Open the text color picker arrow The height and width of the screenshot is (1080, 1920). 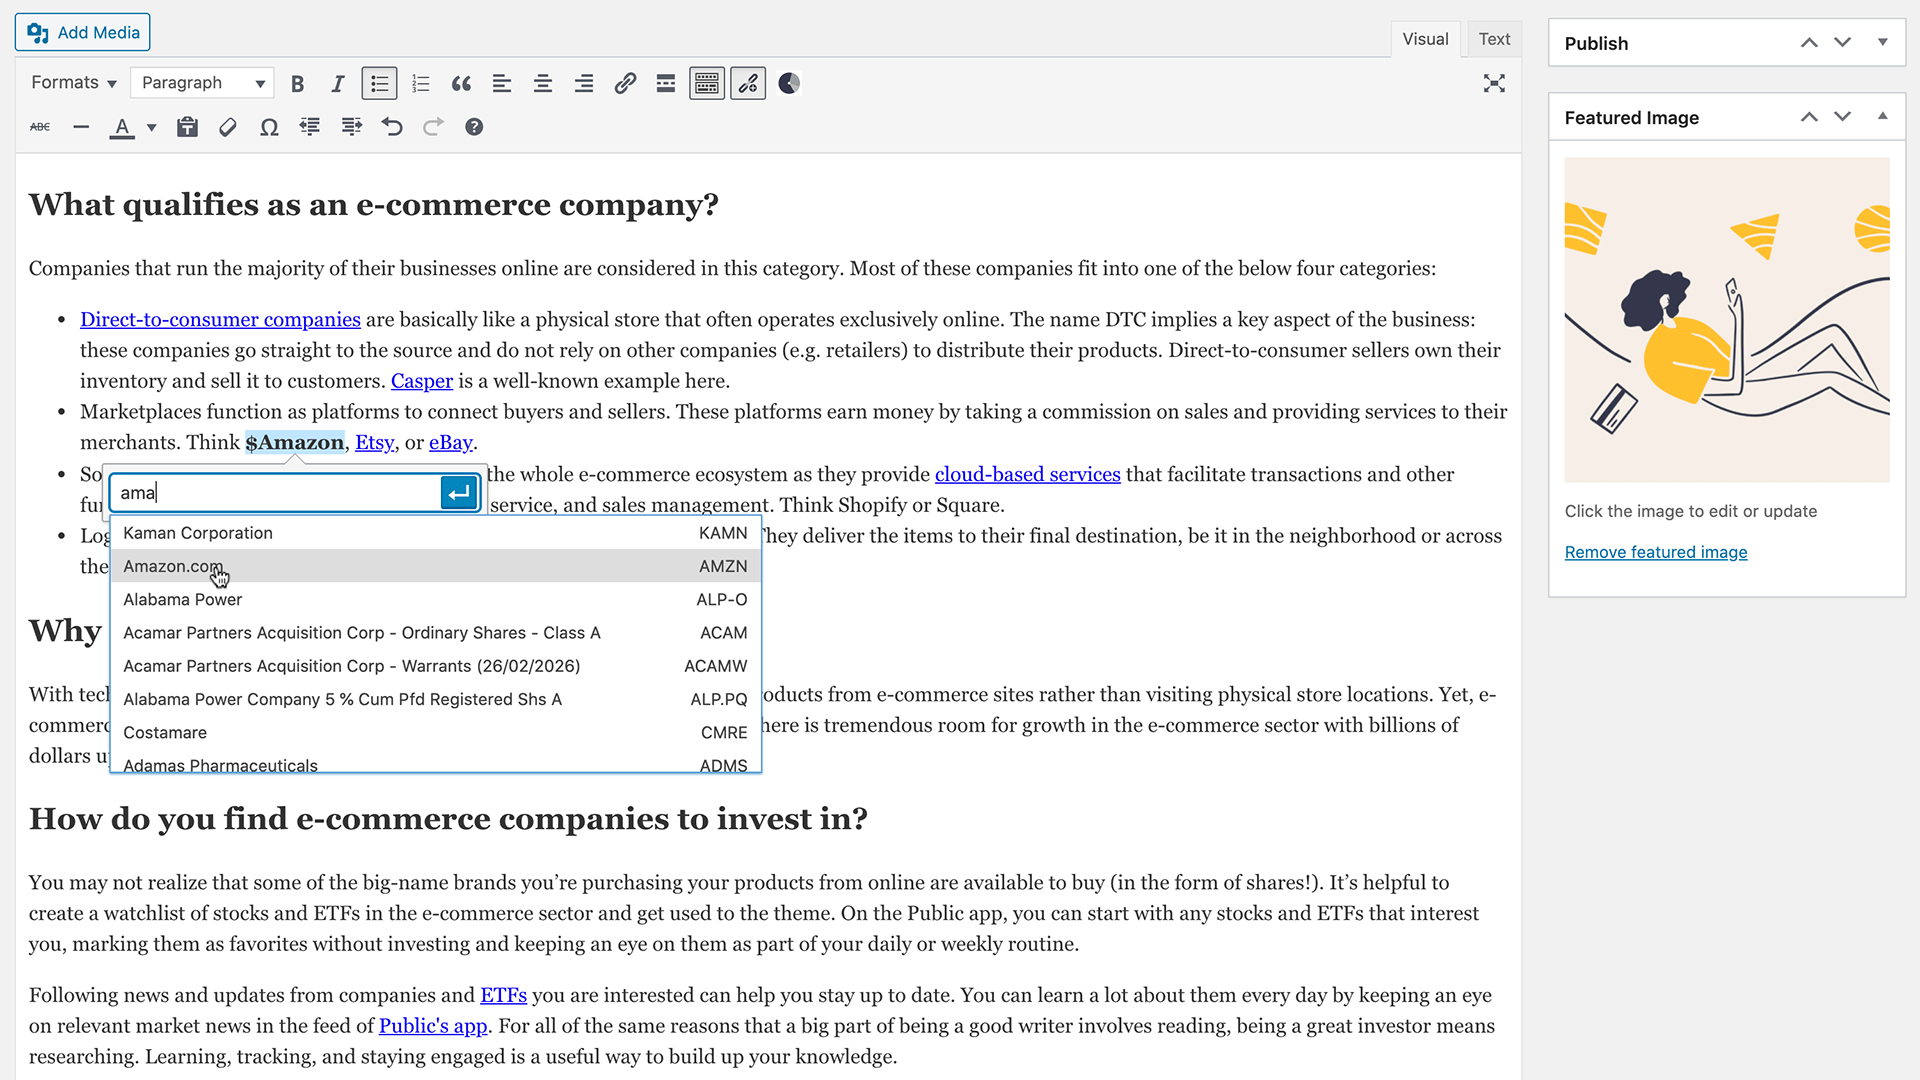point(152,127)
